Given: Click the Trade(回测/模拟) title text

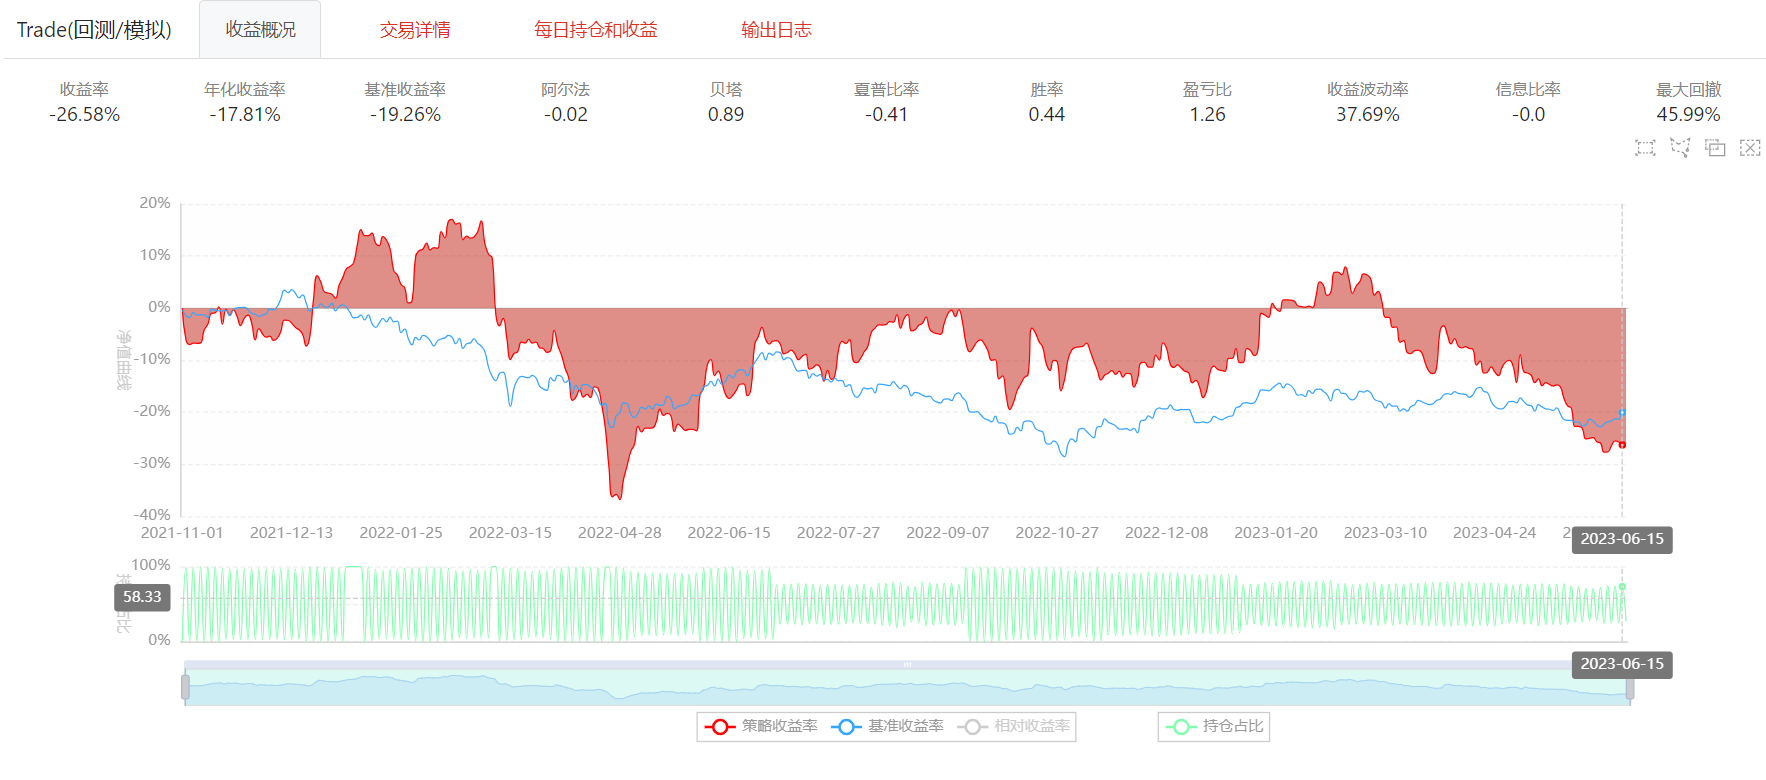Looking at the screenshot, I should (94, 30).
